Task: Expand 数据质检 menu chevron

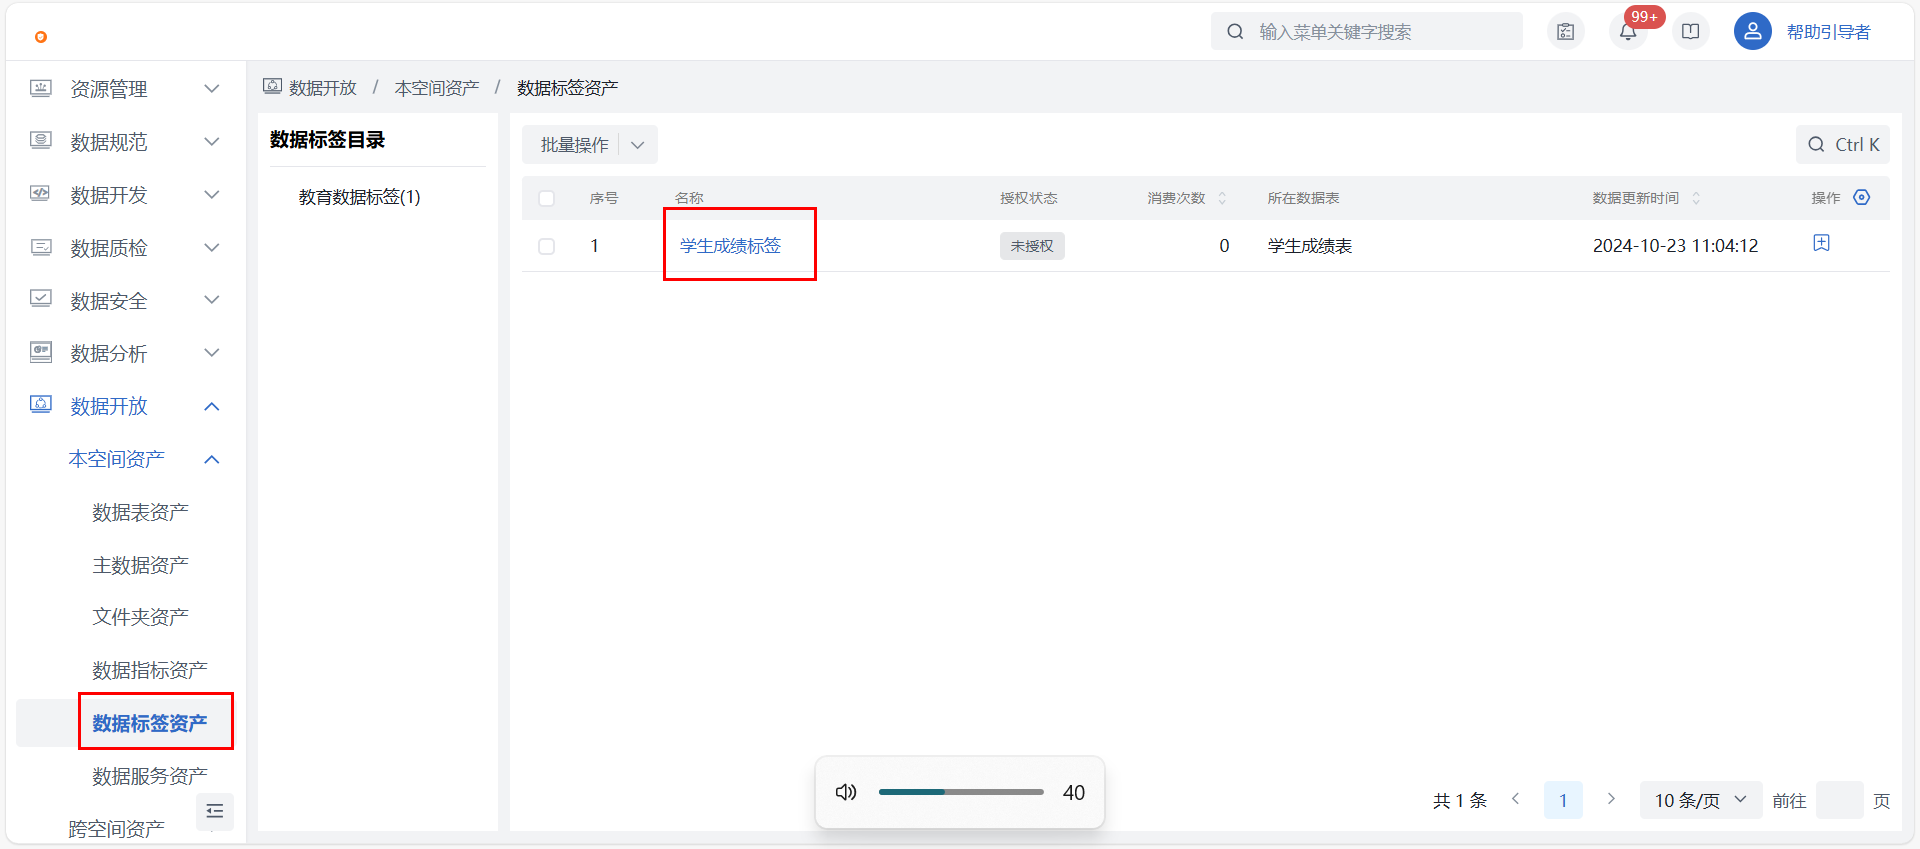Action: [212, 247]
